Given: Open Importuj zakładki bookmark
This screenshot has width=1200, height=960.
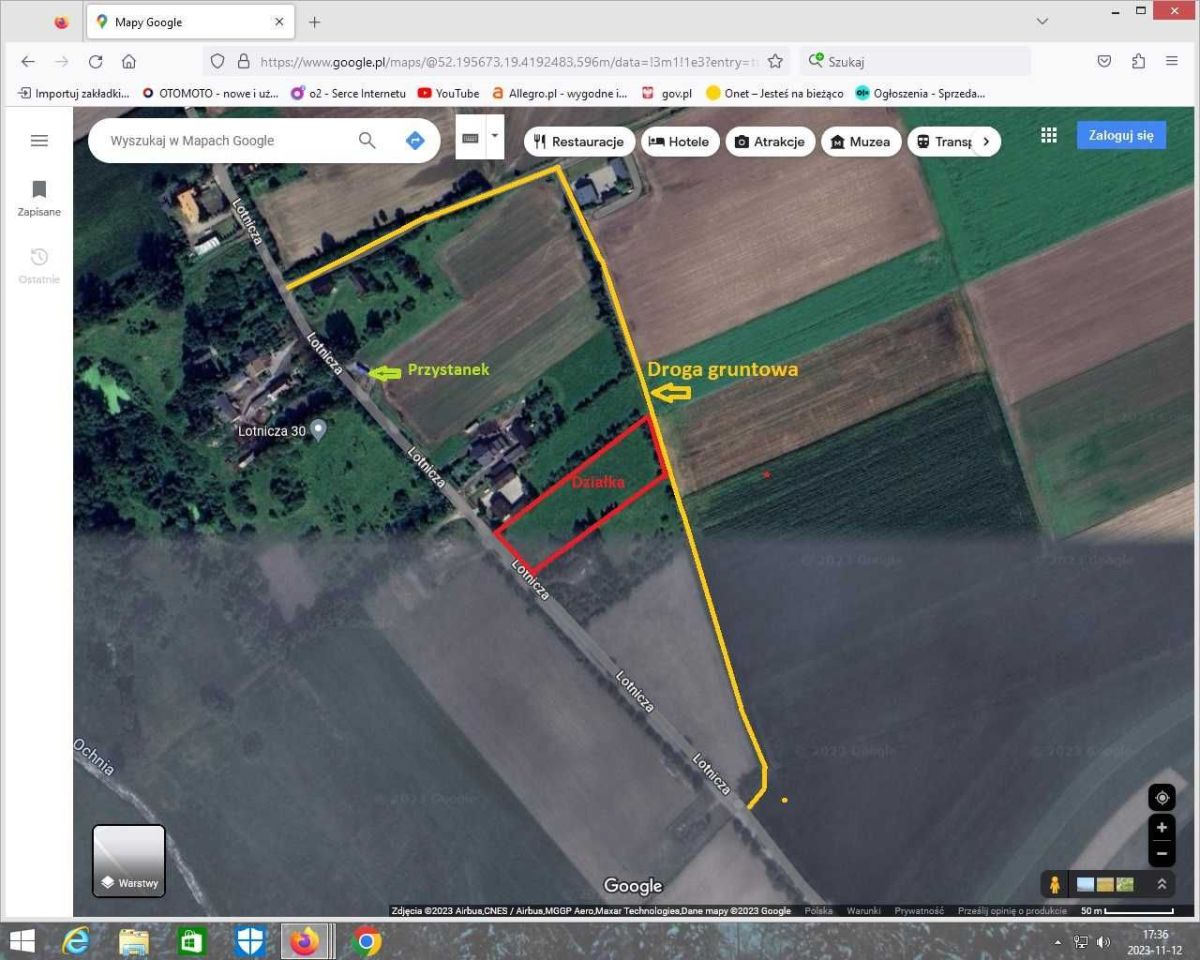Looking at the screenshot, I should pos(73,93).
